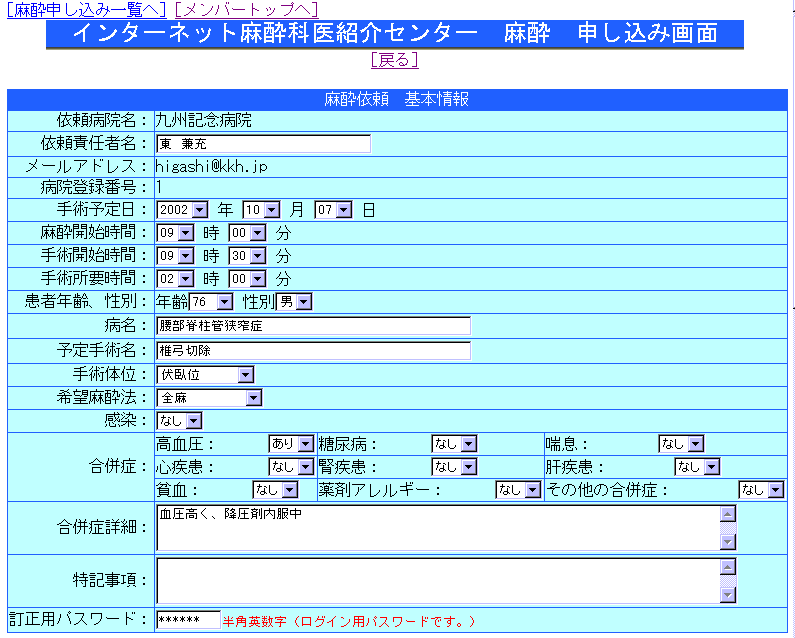Click the 病名 input field
The image size is (795, 638).
(x=313, y=326)
